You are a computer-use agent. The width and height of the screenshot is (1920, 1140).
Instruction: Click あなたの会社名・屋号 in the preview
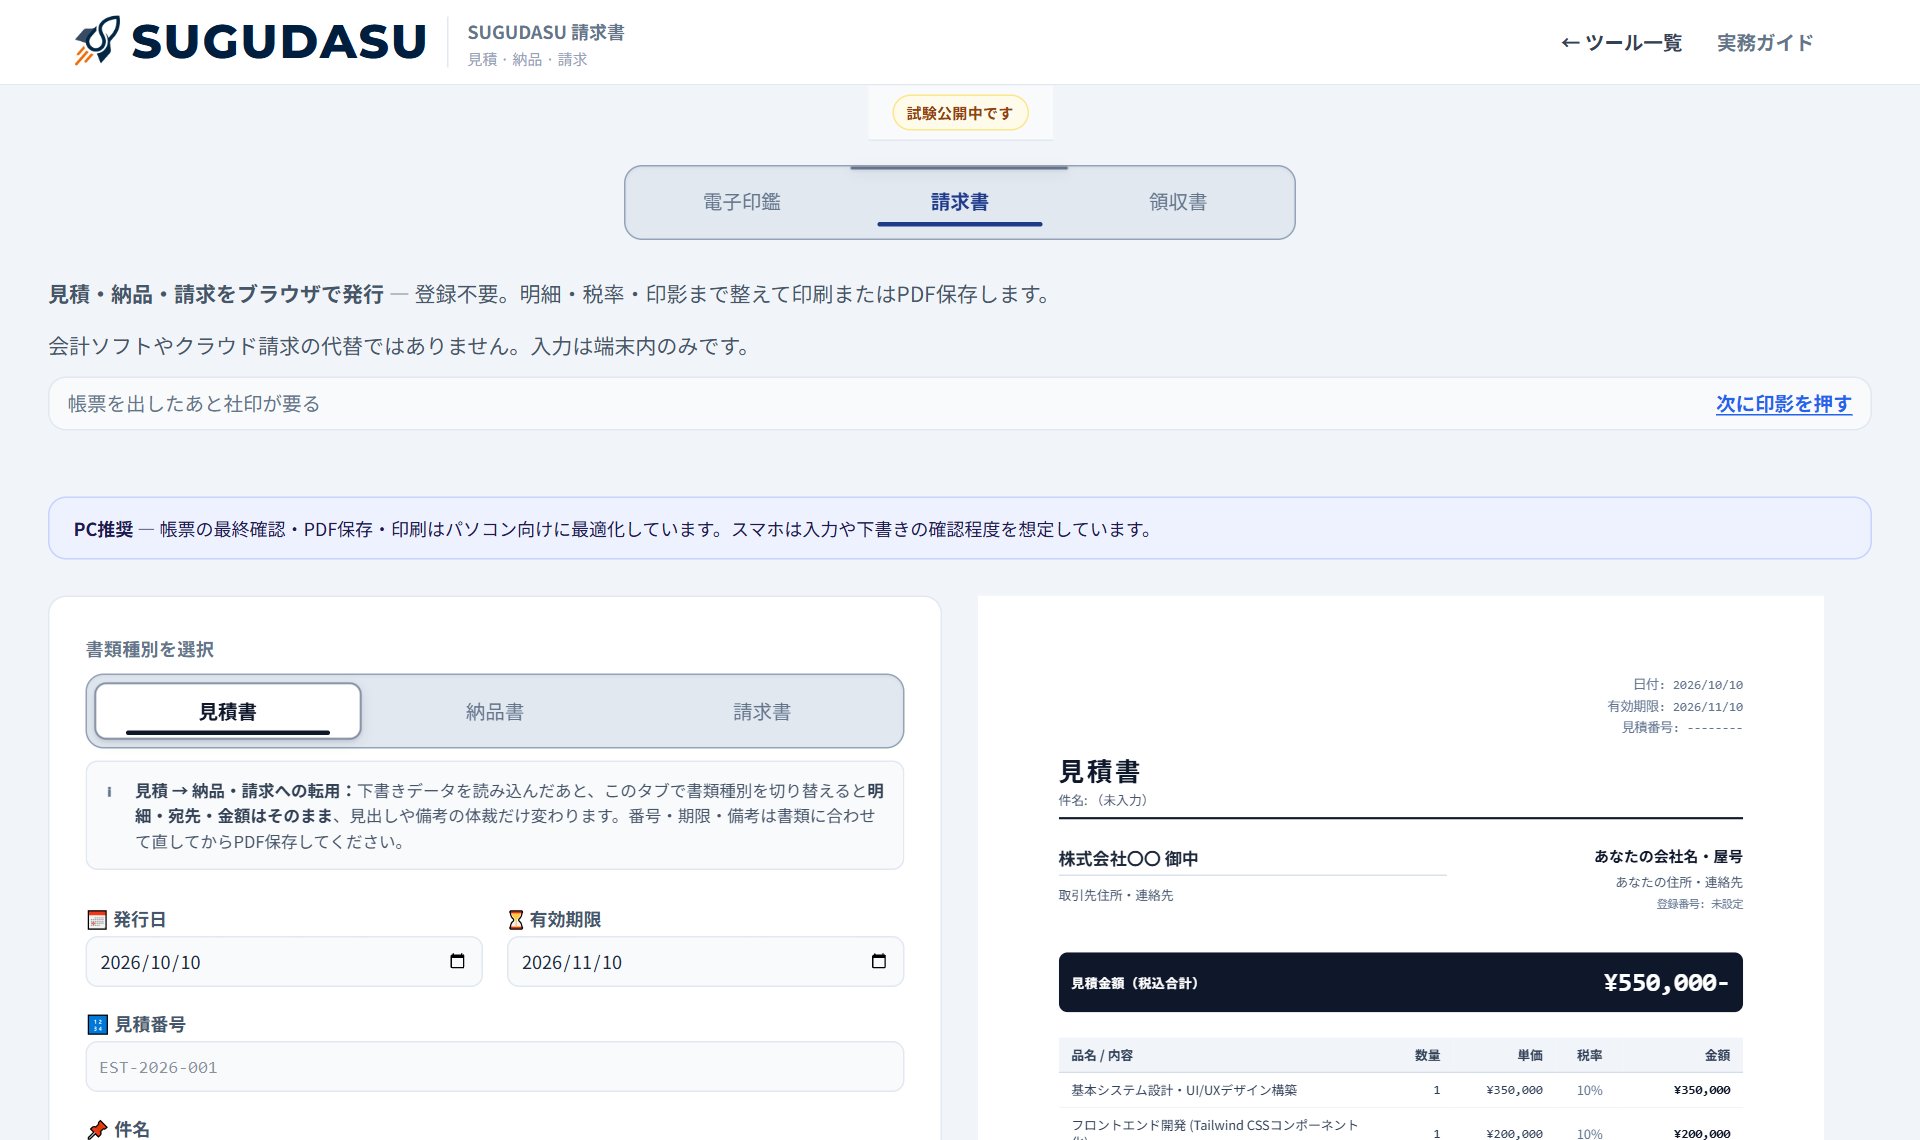point(1668,856)
